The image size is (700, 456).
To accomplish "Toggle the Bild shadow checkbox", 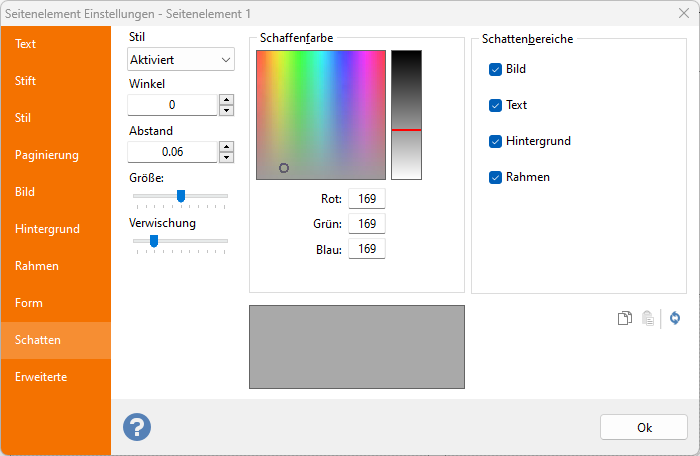I will point(495,70).
